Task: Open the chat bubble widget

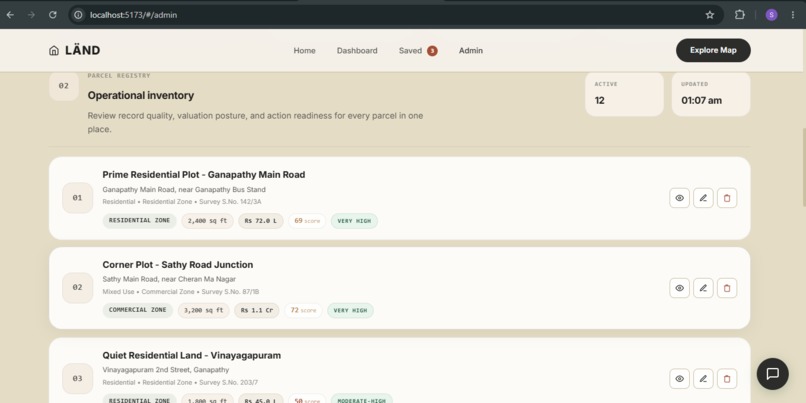Action: coord(772,374)
